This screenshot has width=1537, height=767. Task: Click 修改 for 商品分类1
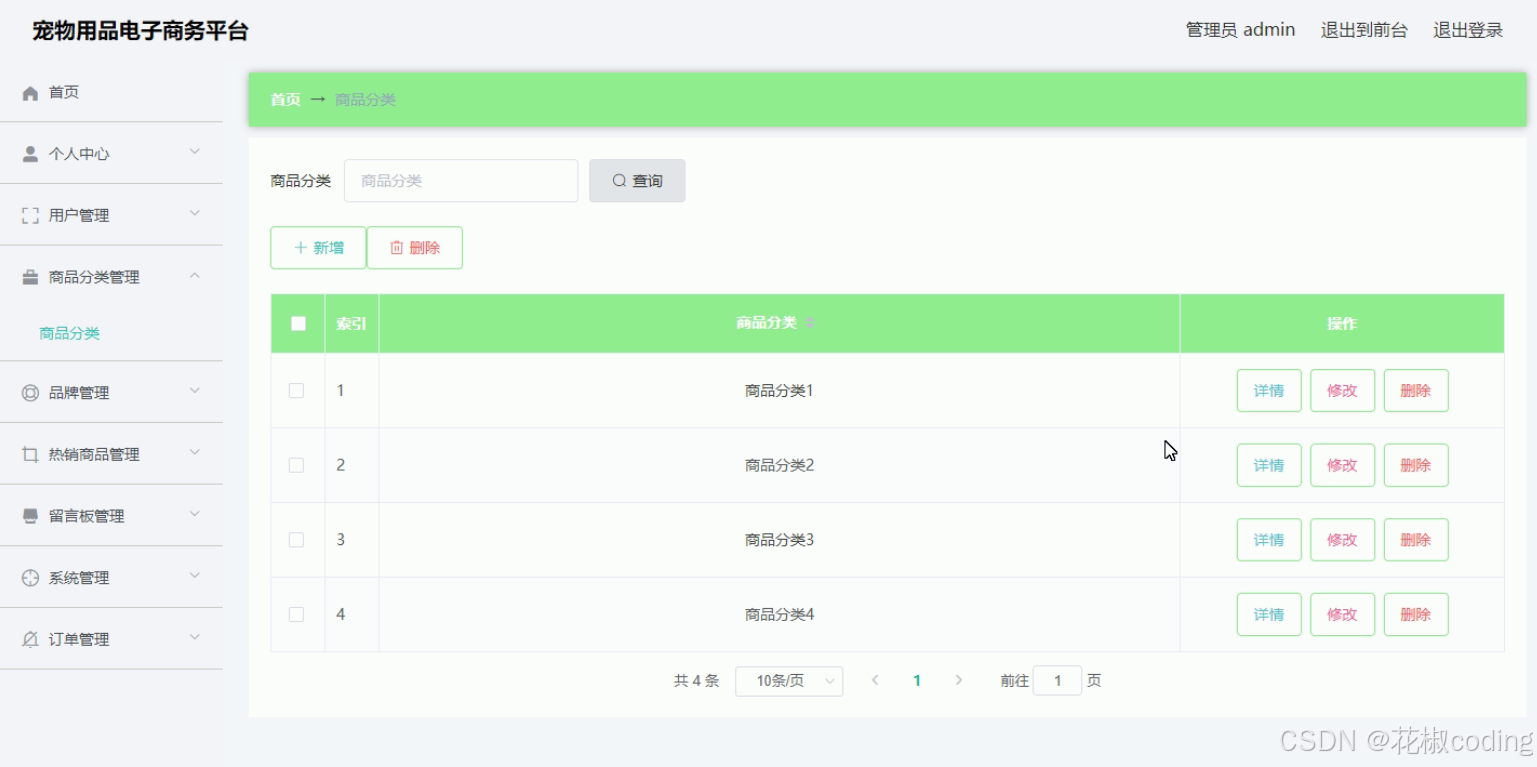[1342, 391]
